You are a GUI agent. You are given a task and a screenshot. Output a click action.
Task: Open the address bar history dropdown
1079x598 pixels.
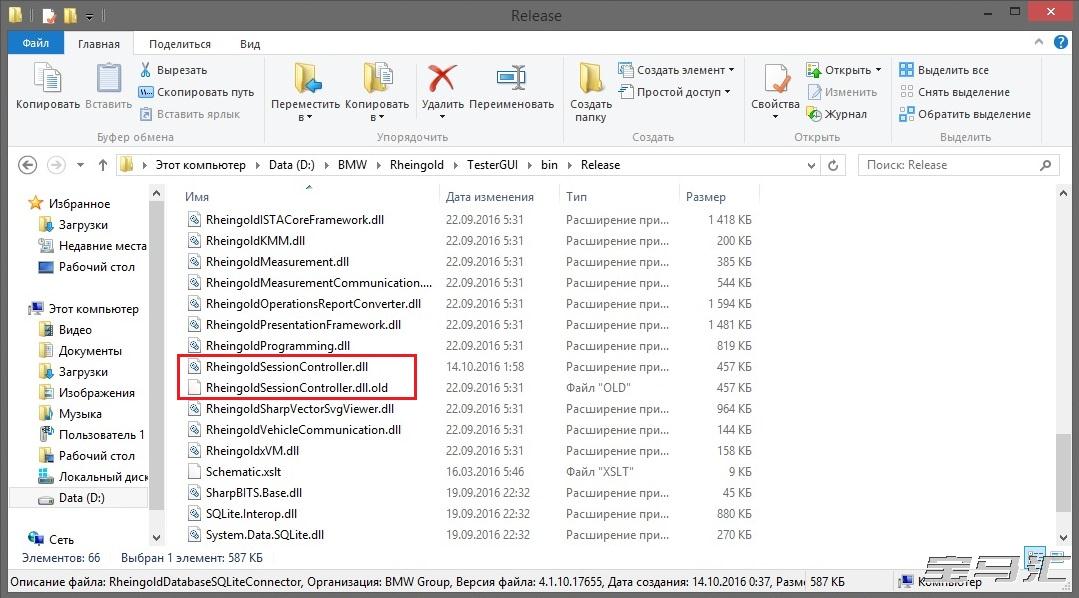[811, 165]
